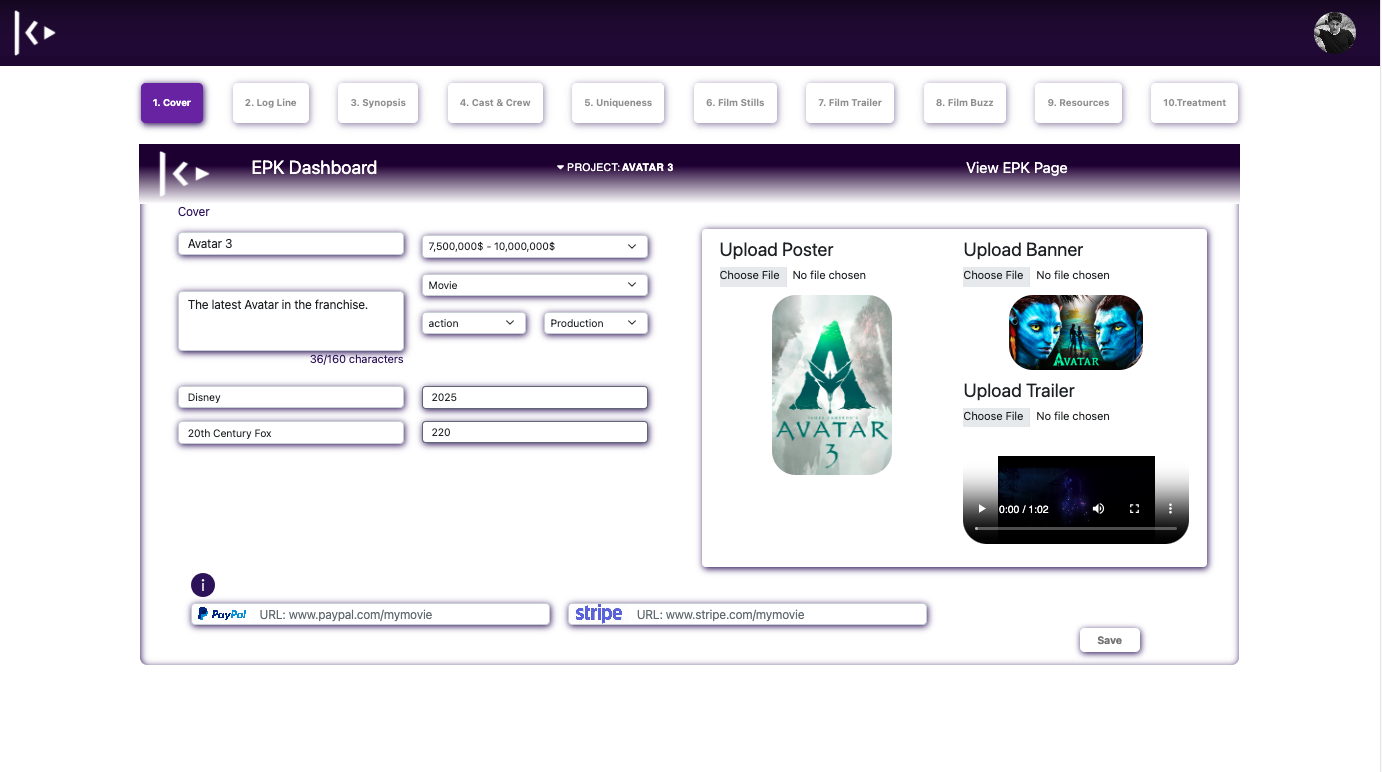This screenshot has width=1382, height=772.
Task: Click the 2025 year field
Action: click(x=535, y=397)
